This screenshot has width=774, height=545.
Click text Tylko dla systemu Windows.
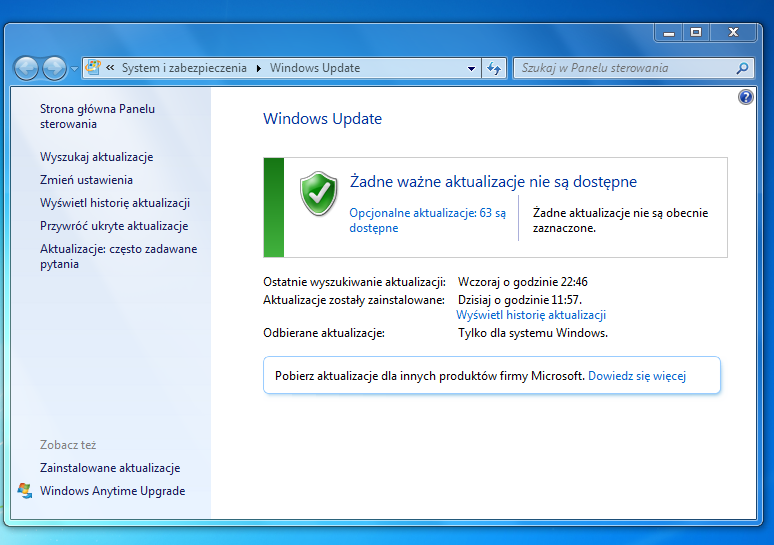coord(533,333)
